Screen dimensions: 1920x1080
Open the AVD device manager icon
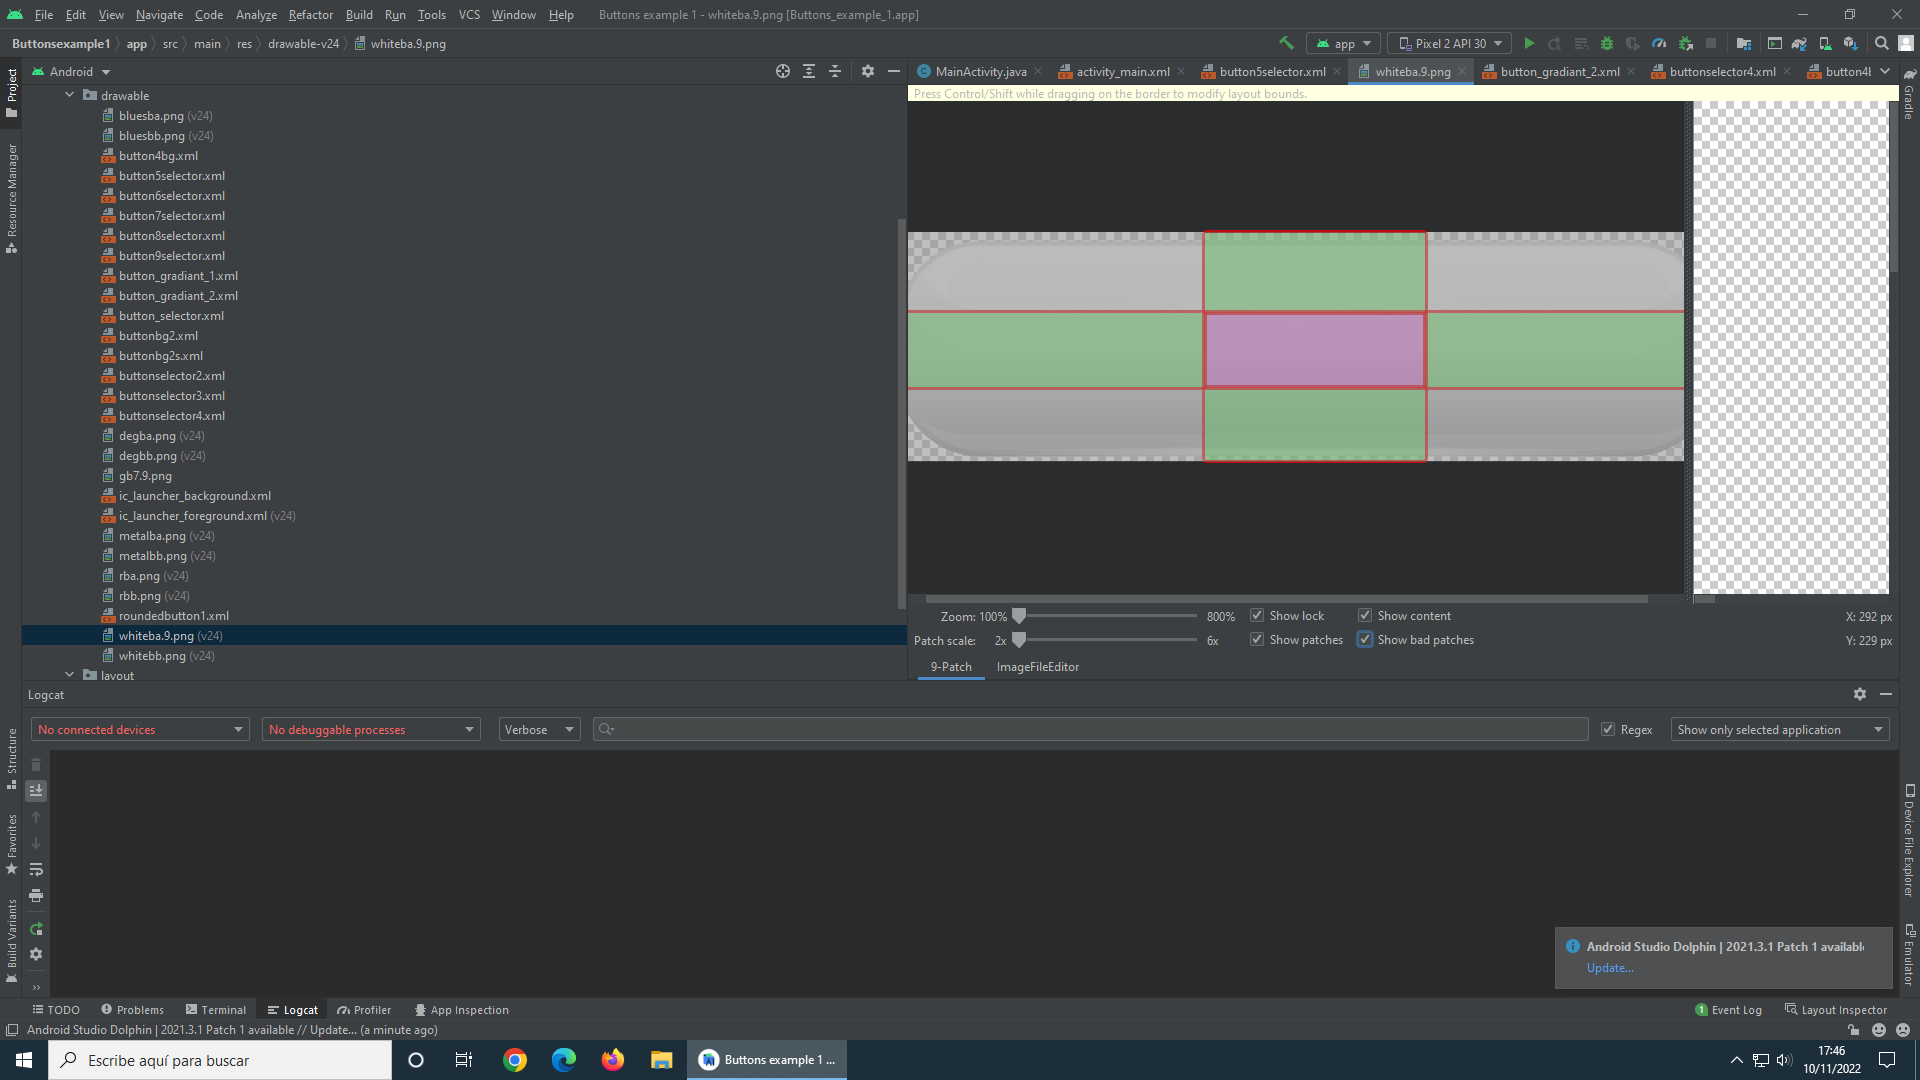pos(1825,43)
